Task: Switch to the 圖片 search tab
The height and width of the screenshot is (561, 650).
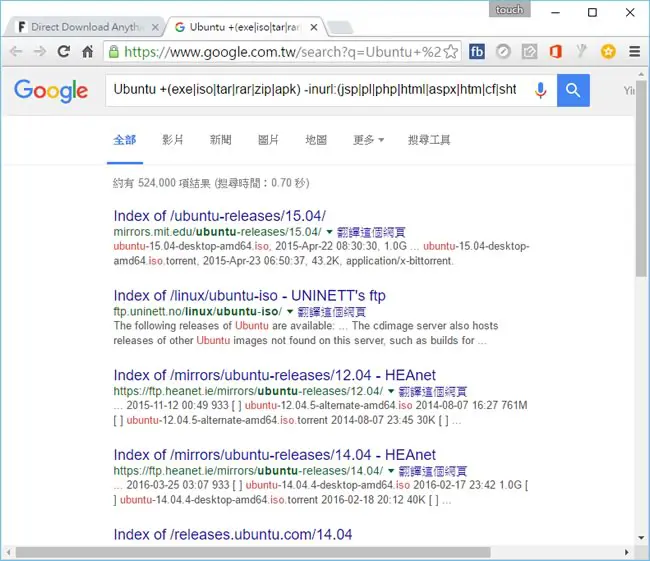Action: [x=268, y=140]
